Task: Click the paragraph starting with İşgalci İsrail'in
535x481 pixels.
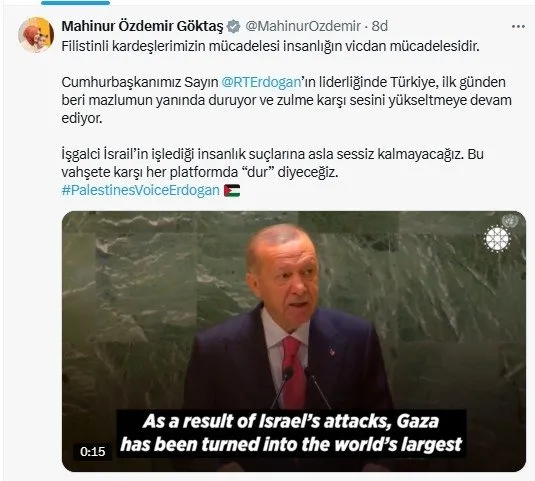Action: click(x=273, y=163)
